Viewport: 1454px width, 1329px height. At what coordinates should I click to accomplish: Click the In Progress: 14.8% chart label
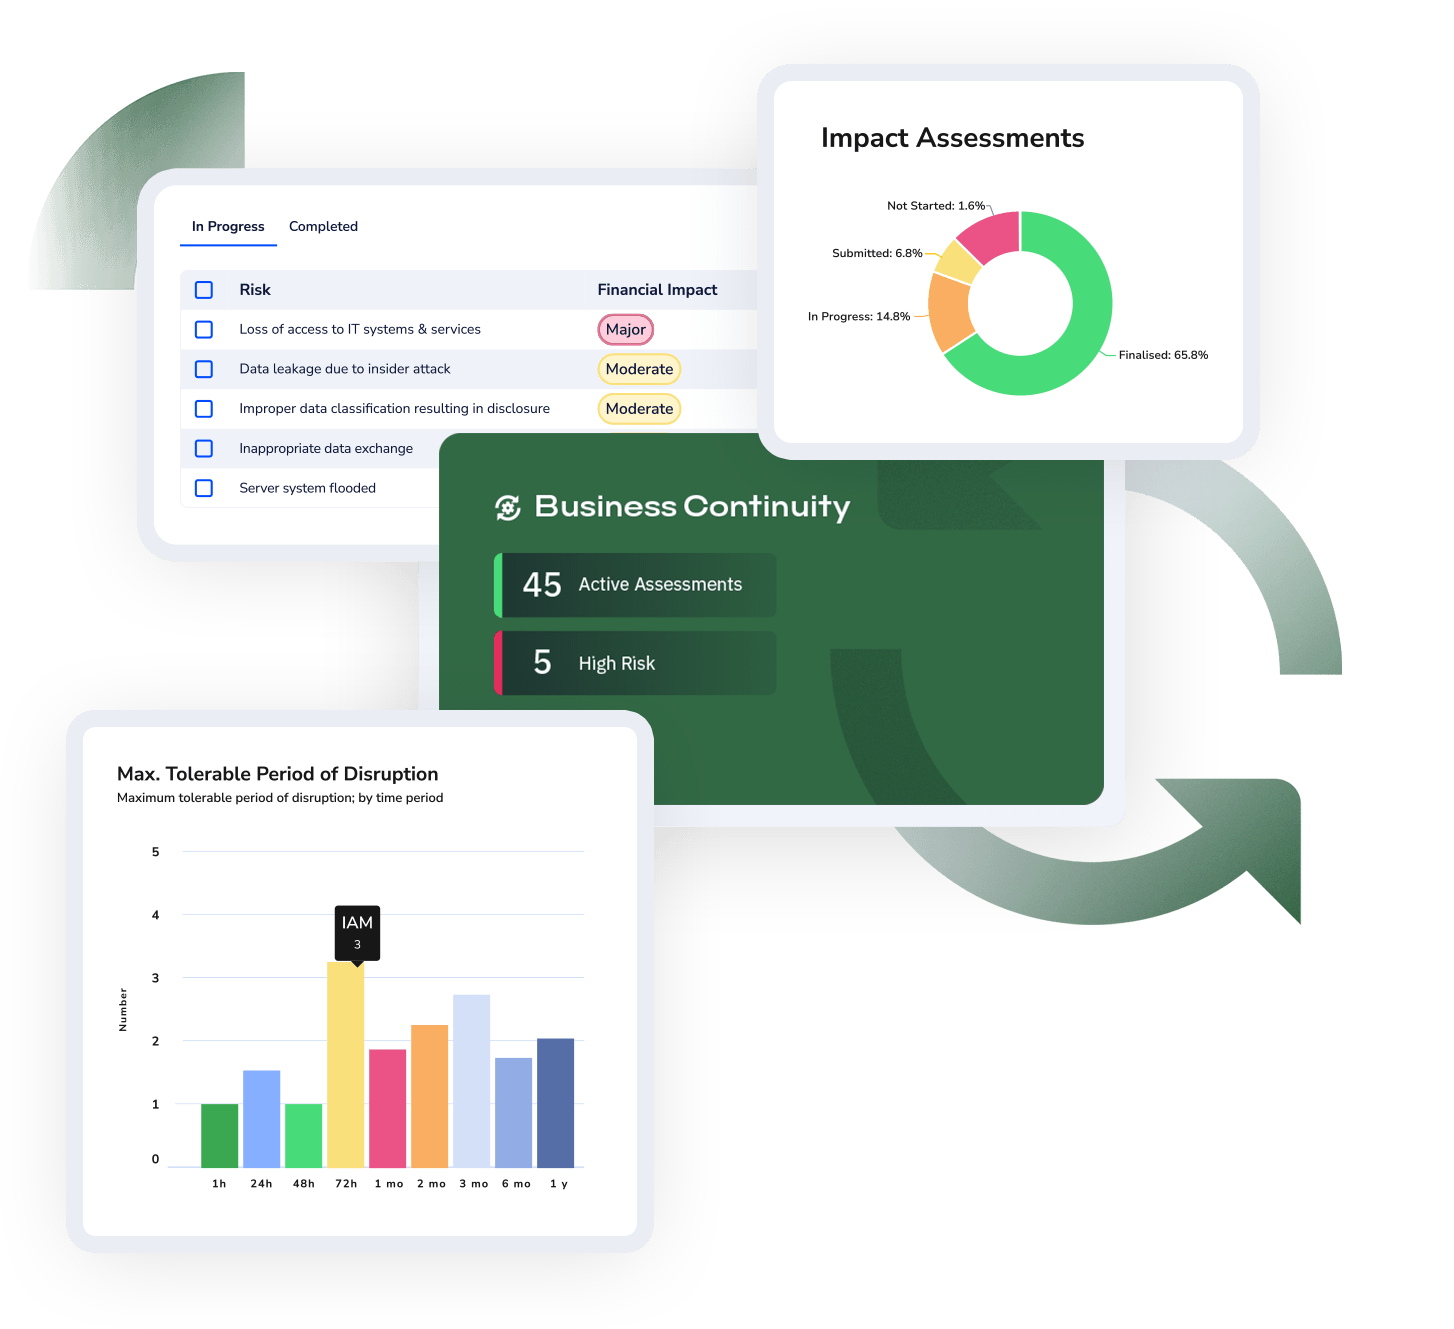(859, 317)
